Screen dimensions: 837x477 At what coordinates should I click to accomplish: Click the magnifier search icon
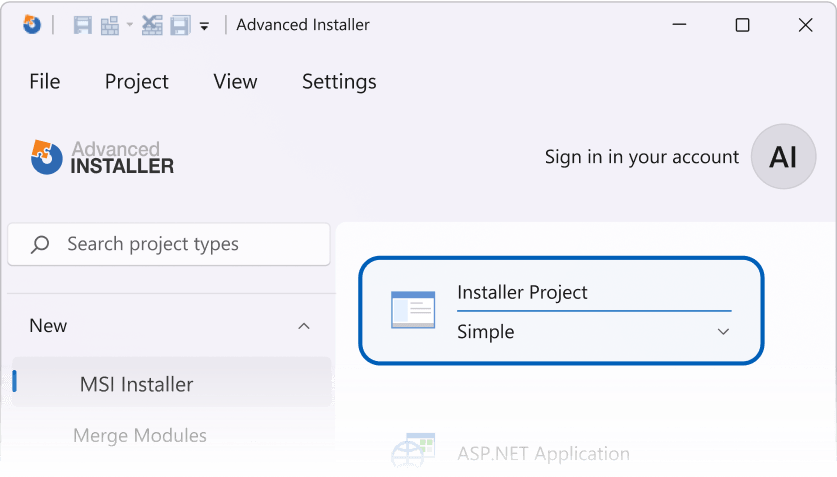point(40,244)
